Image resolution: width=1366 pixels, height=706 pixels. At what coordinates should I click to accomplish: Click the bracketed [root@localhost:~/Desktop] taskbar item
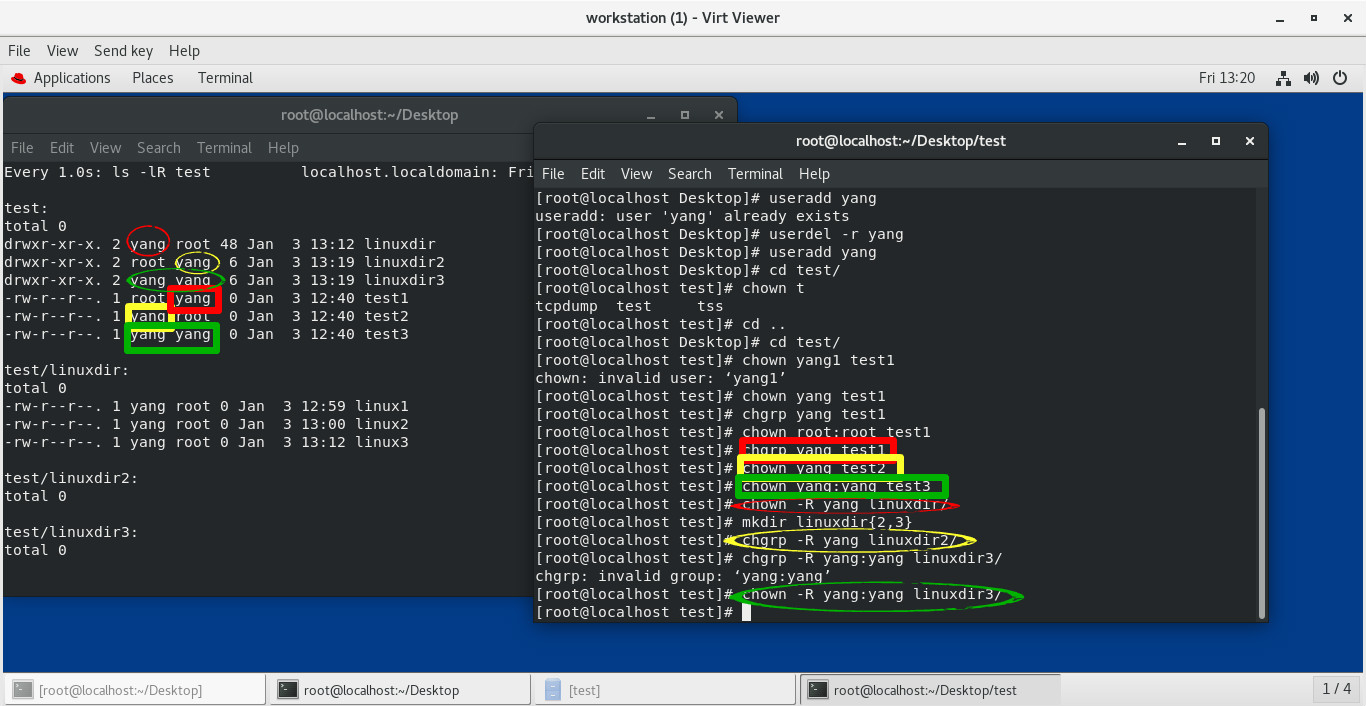tap(134, 690)
